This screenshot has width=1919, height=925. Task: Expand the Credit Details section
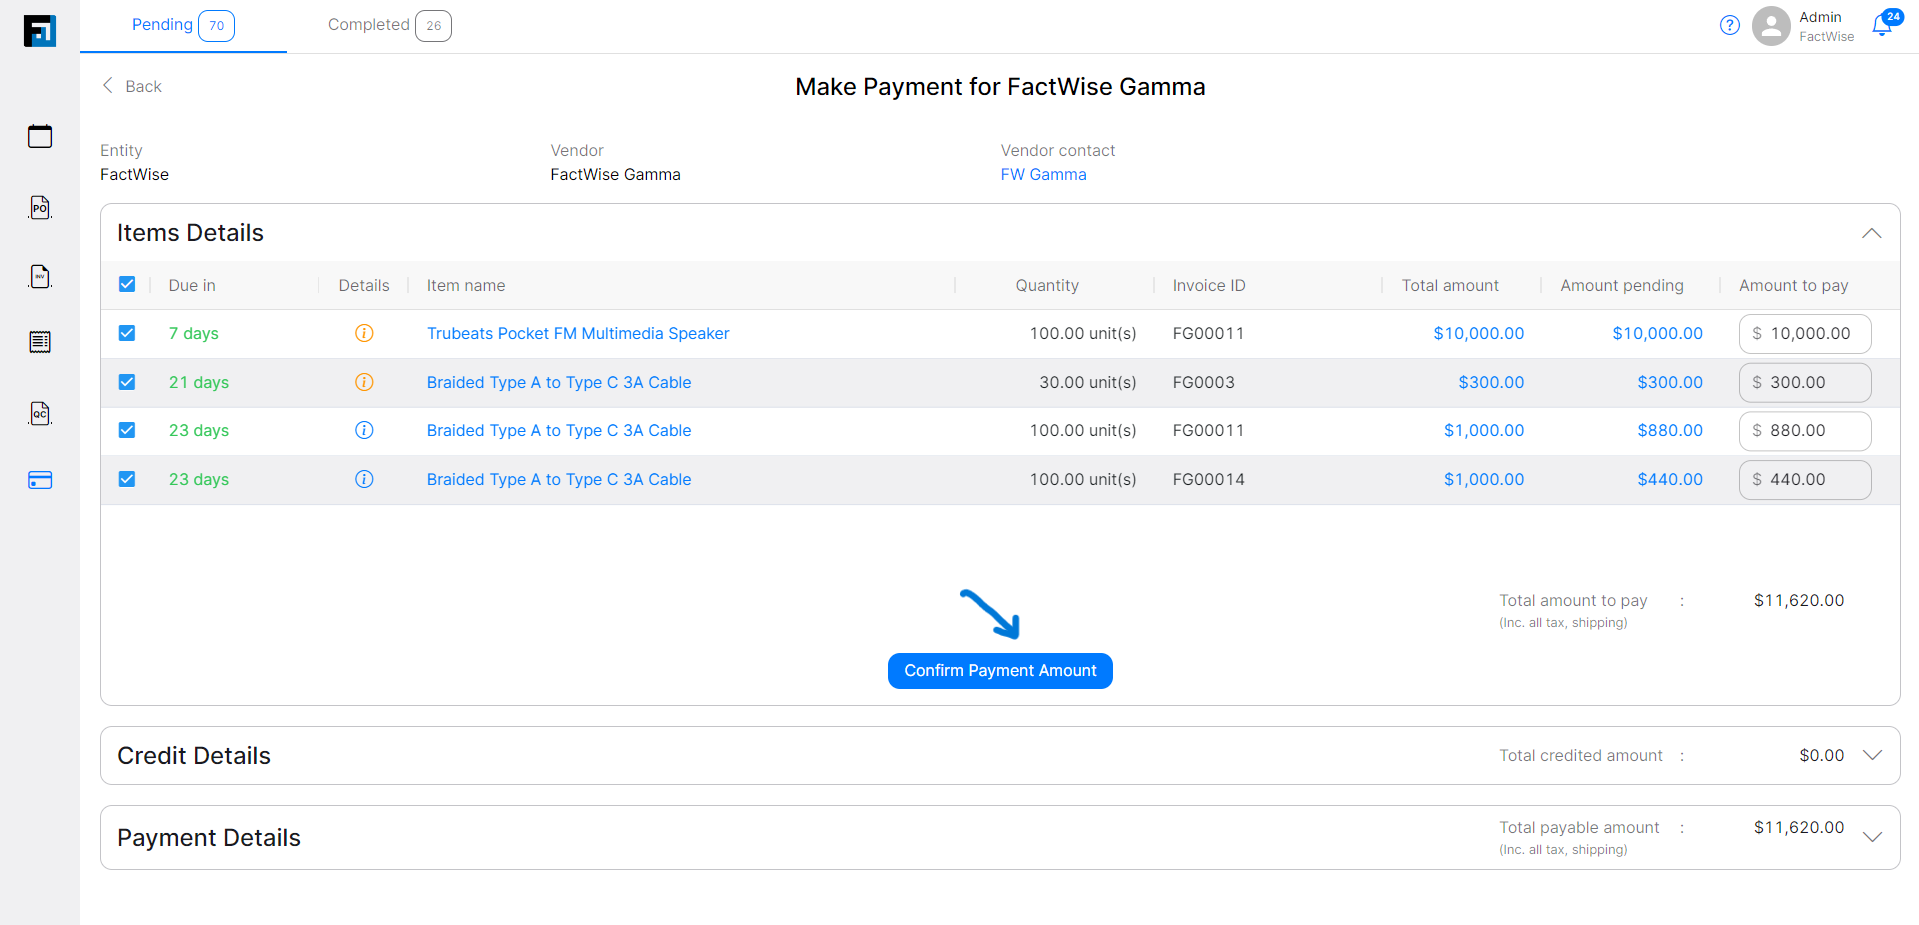(1872, 755)
